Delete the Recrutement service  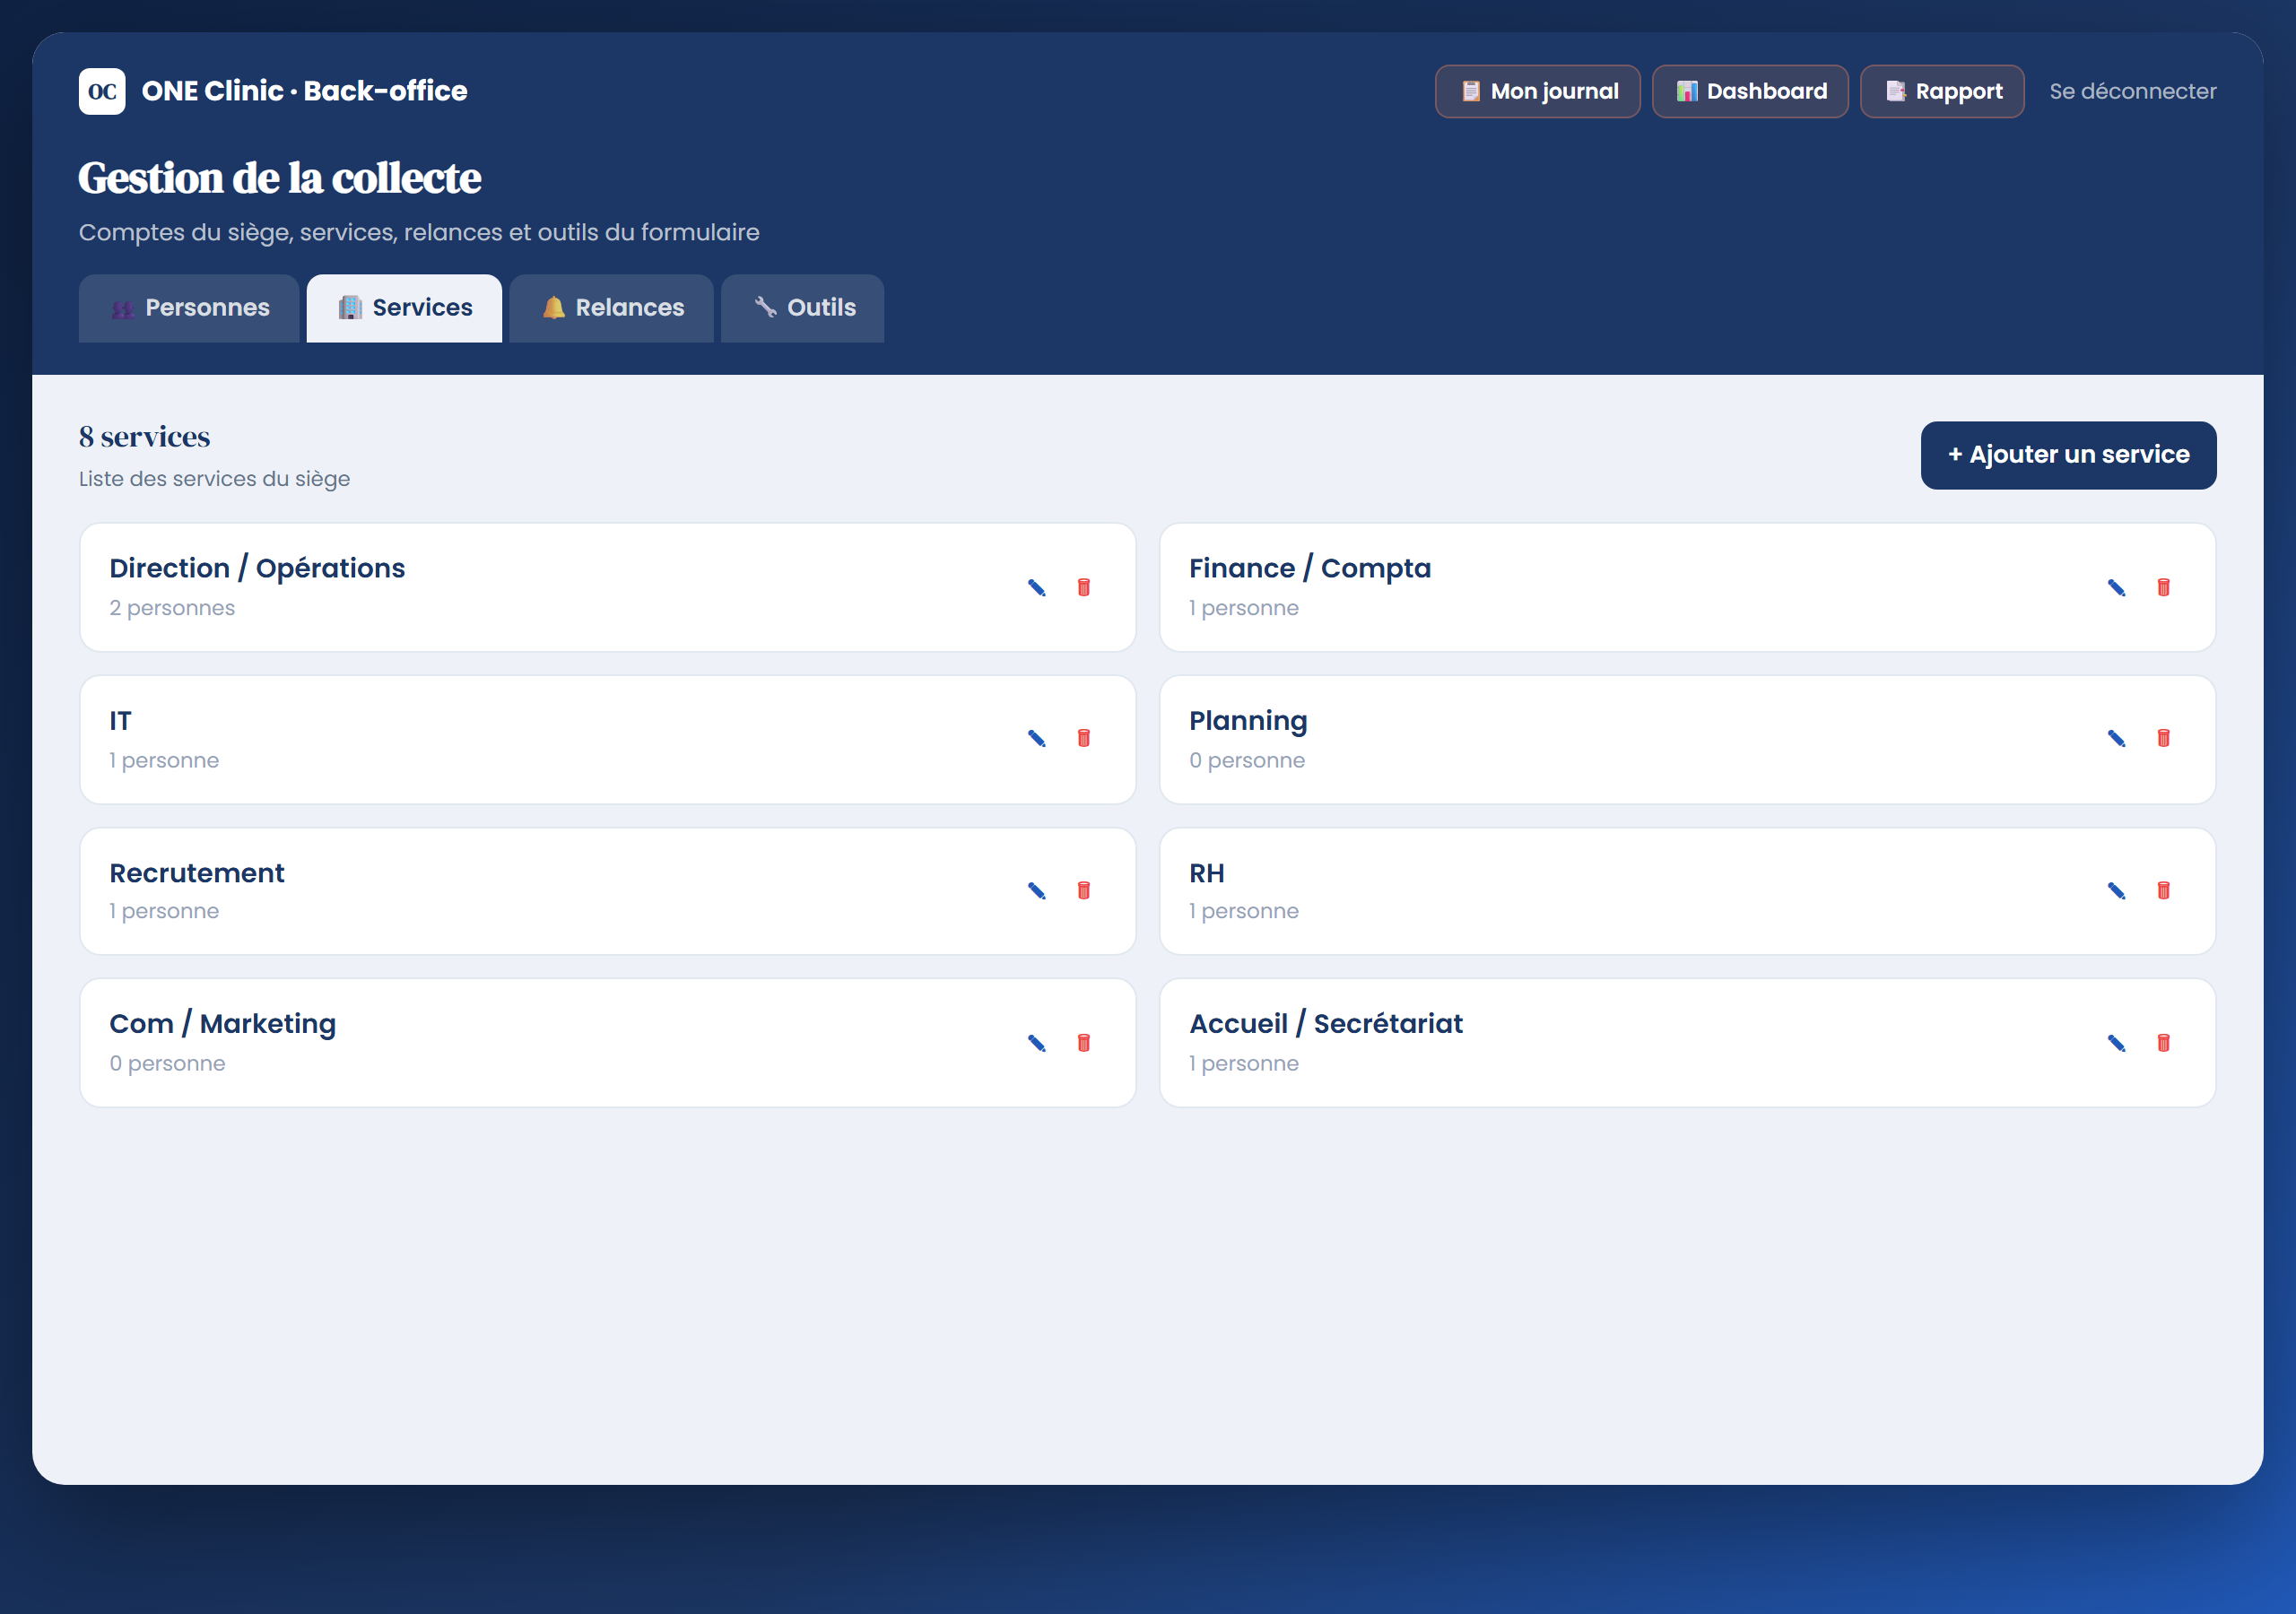point(1083,891)
